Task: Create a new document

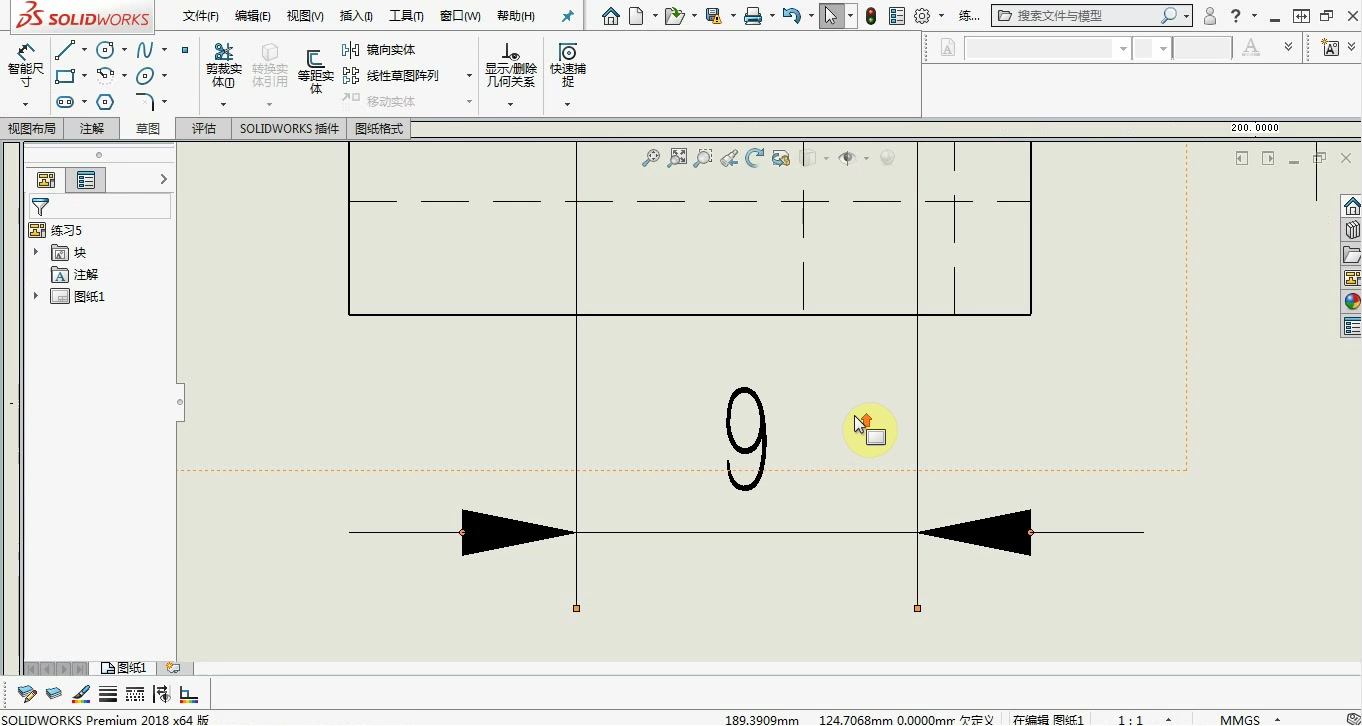Action: click(x=636, y=16)
